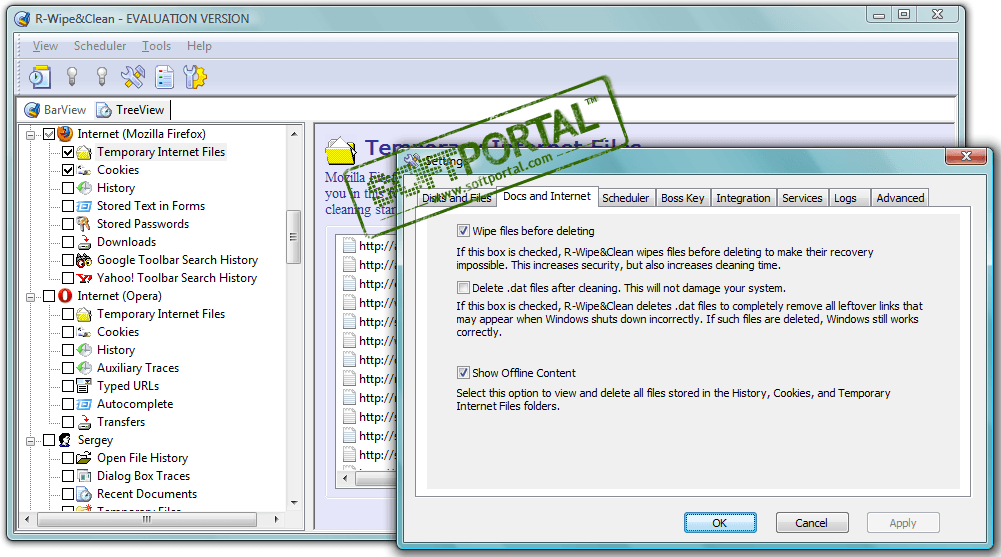This screenshot has height=557, width=1001.
Task: Open the View menu
Action: tap(45, 46)
